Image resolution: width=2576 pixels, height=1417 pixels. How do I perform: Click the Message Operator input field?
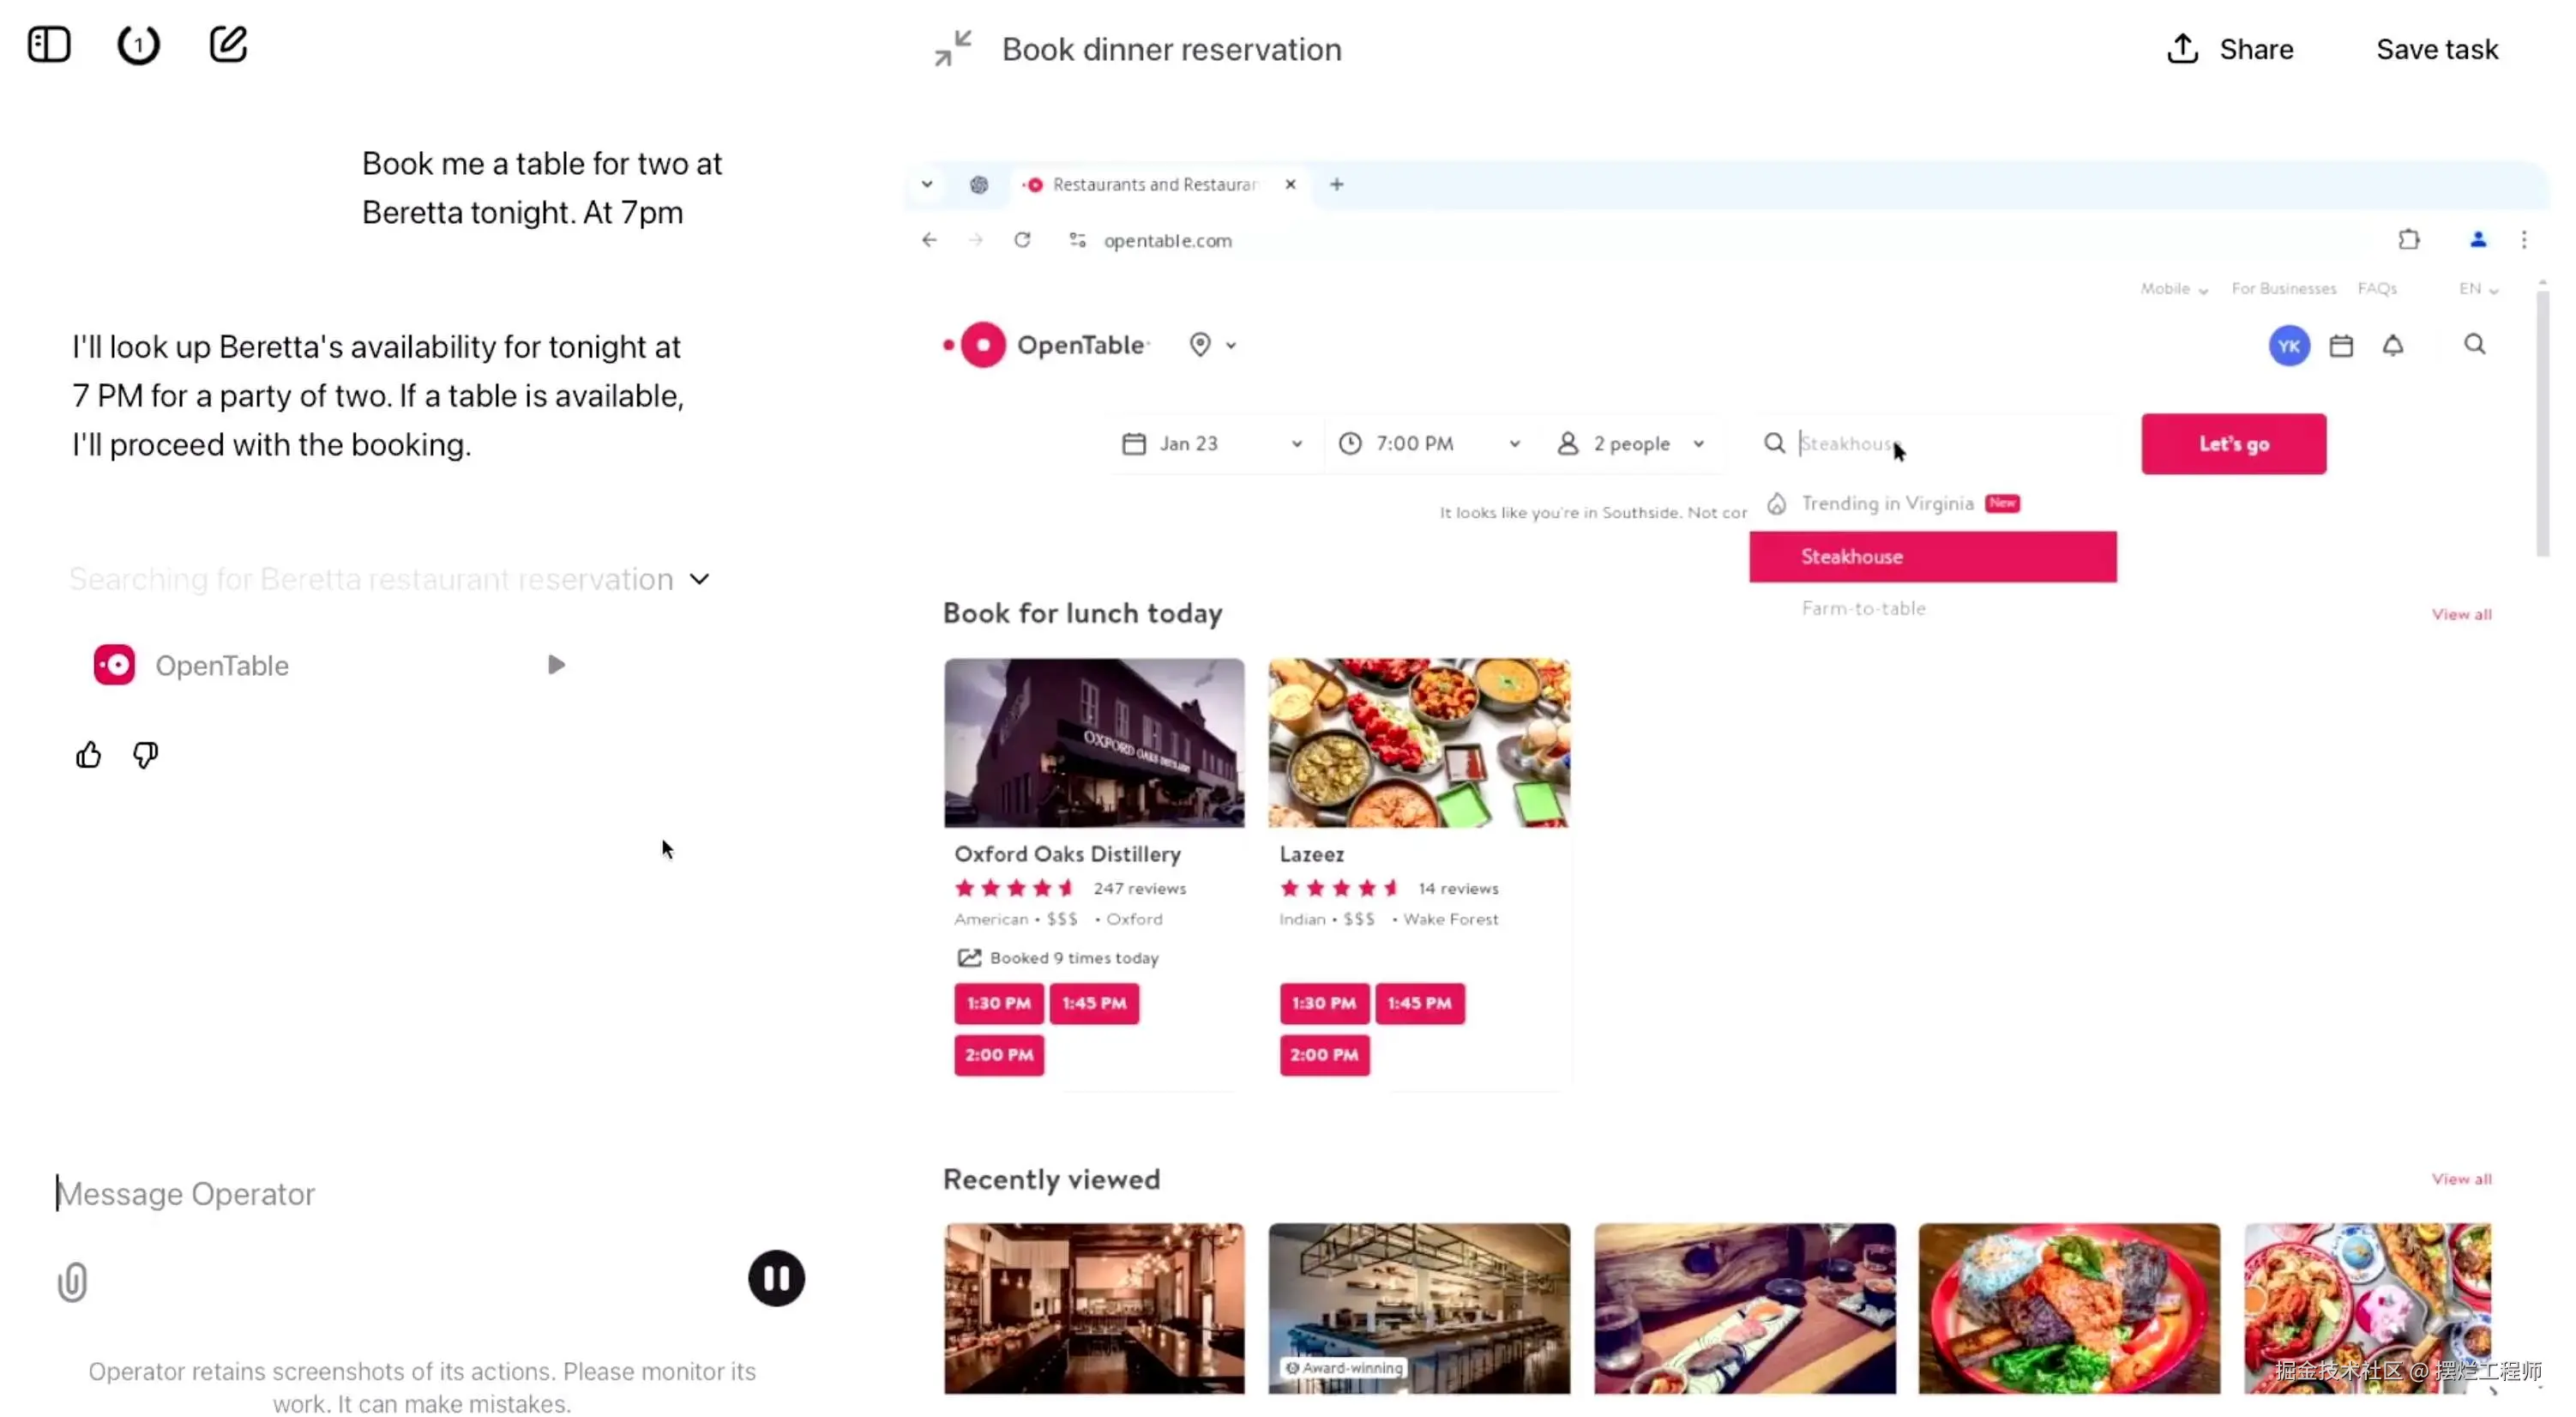point(400,1194)
